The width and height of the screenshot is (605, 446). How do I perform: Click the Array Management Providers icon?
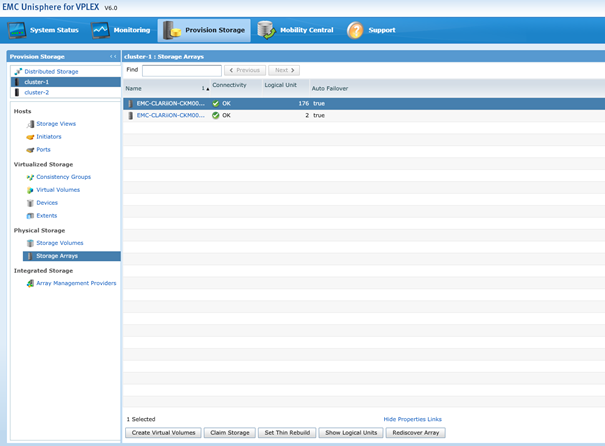[30, 283]
